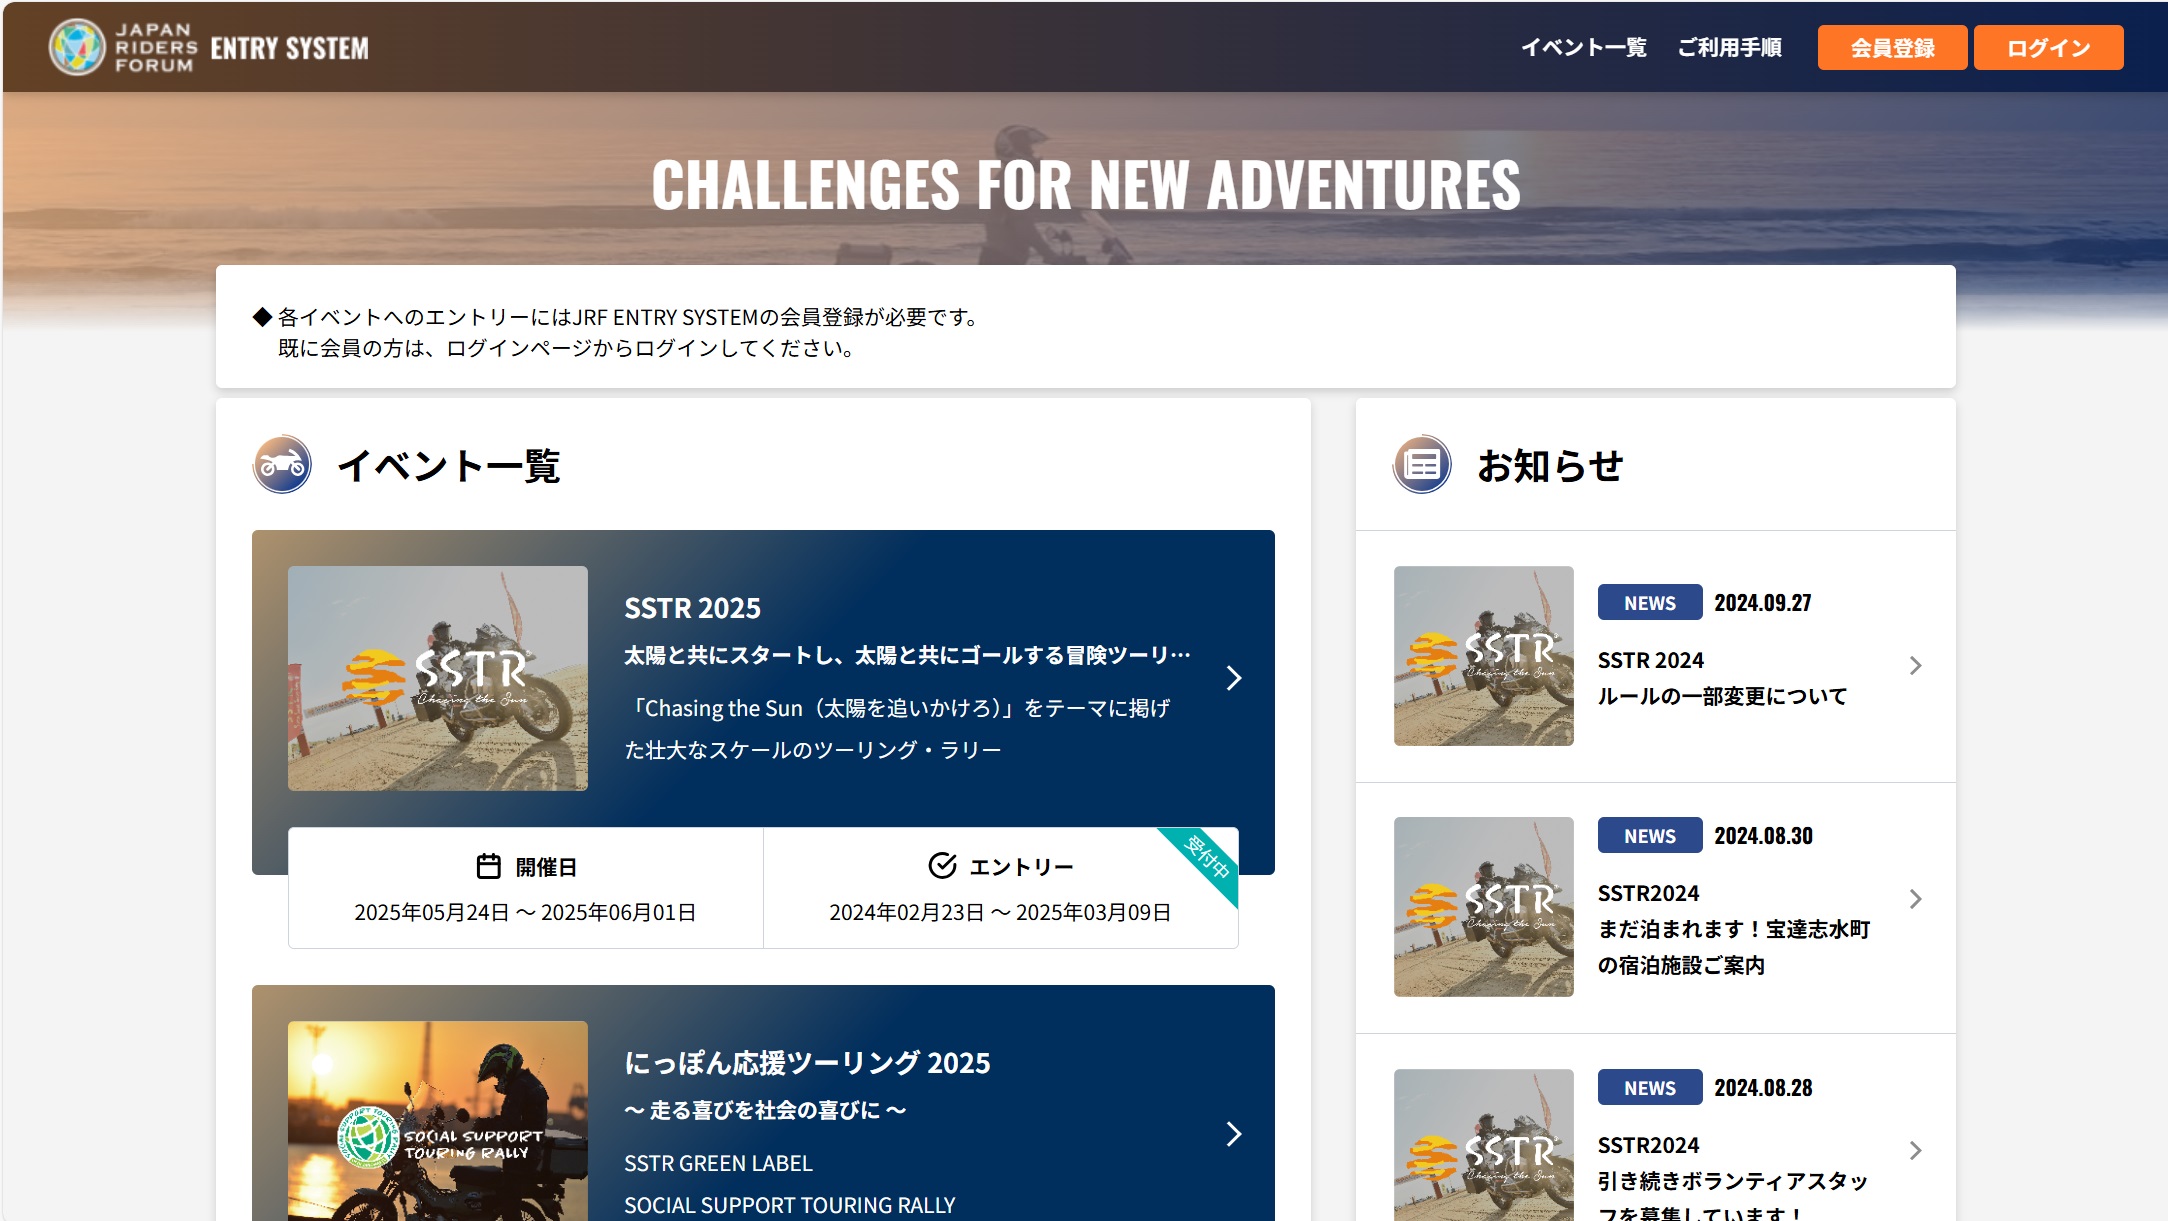The image size is (2168, 1221).
Task: Click the CHALLENGES FOR NEW ADVENTURES headline
Action: 1085,185
